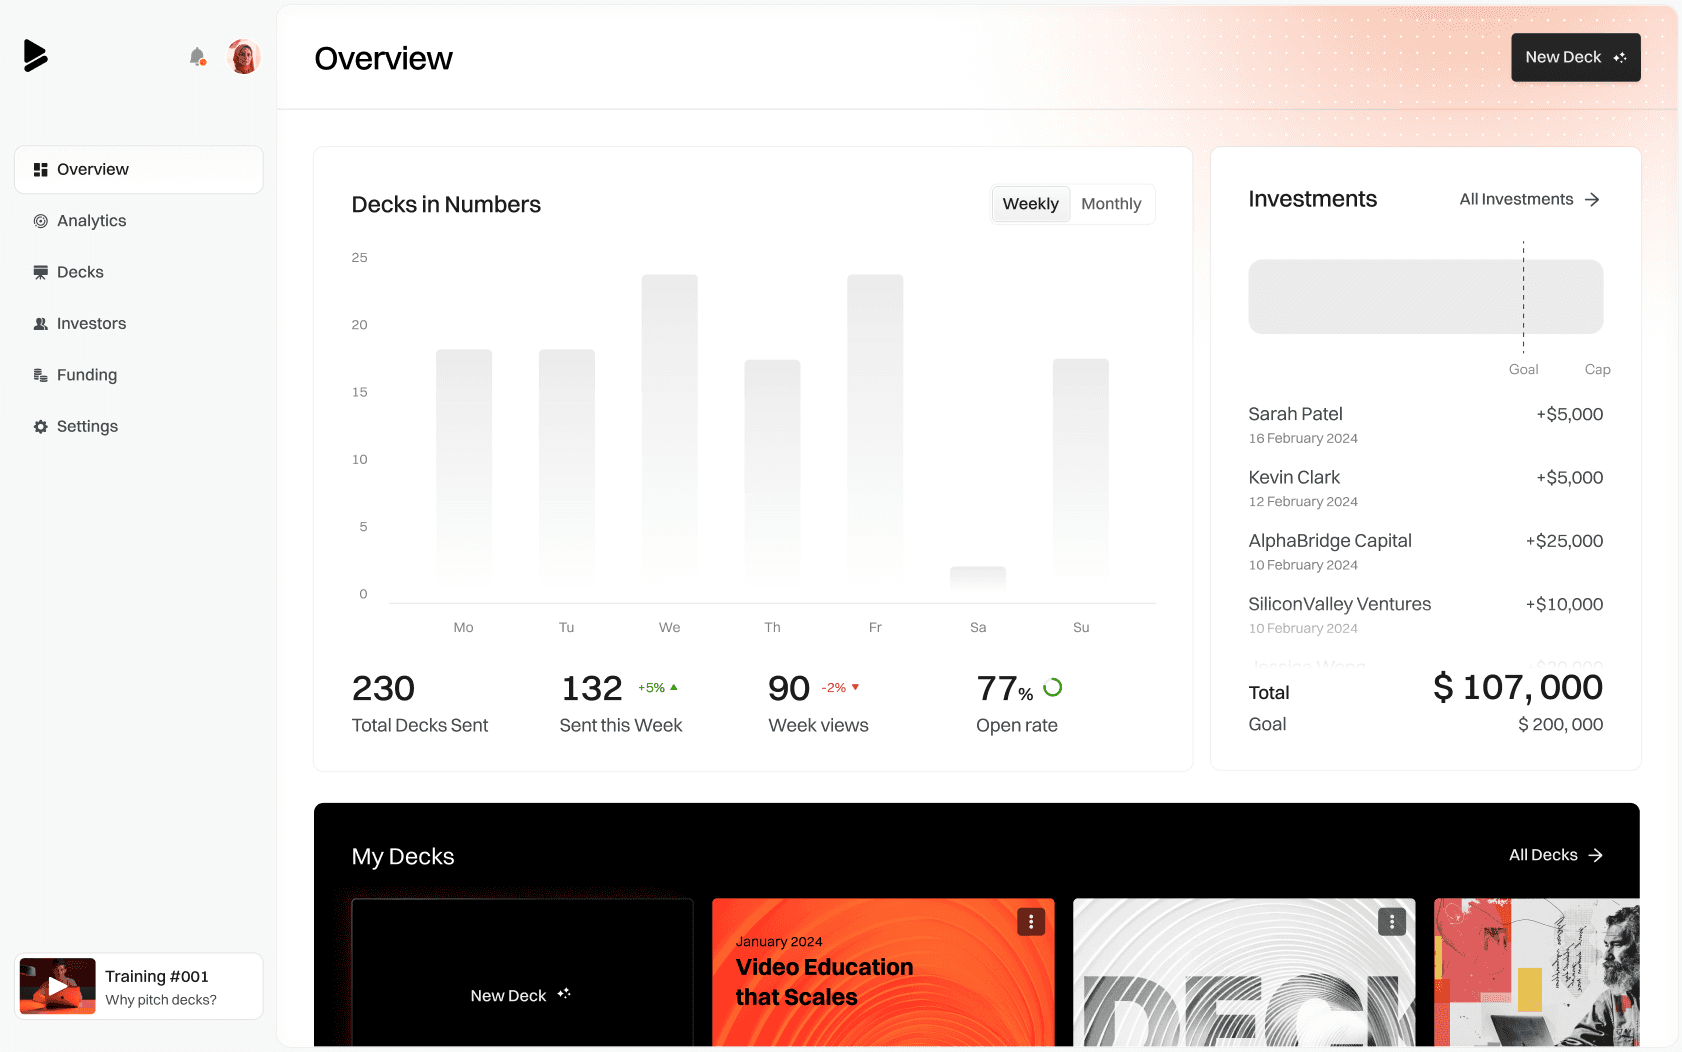
Task: Select the Overview menu item
Action: tap(93, 169)
